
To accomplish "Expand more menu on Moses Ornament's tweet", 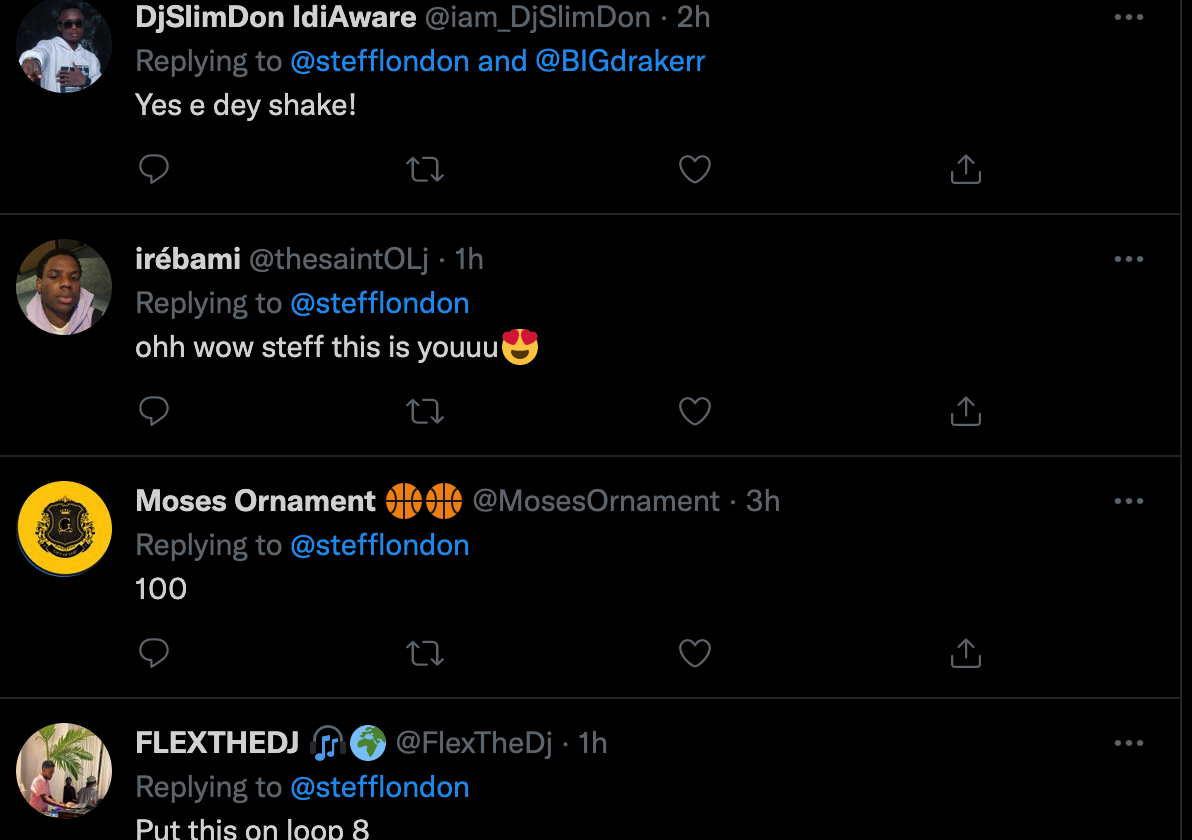I will click(1128, 501).
